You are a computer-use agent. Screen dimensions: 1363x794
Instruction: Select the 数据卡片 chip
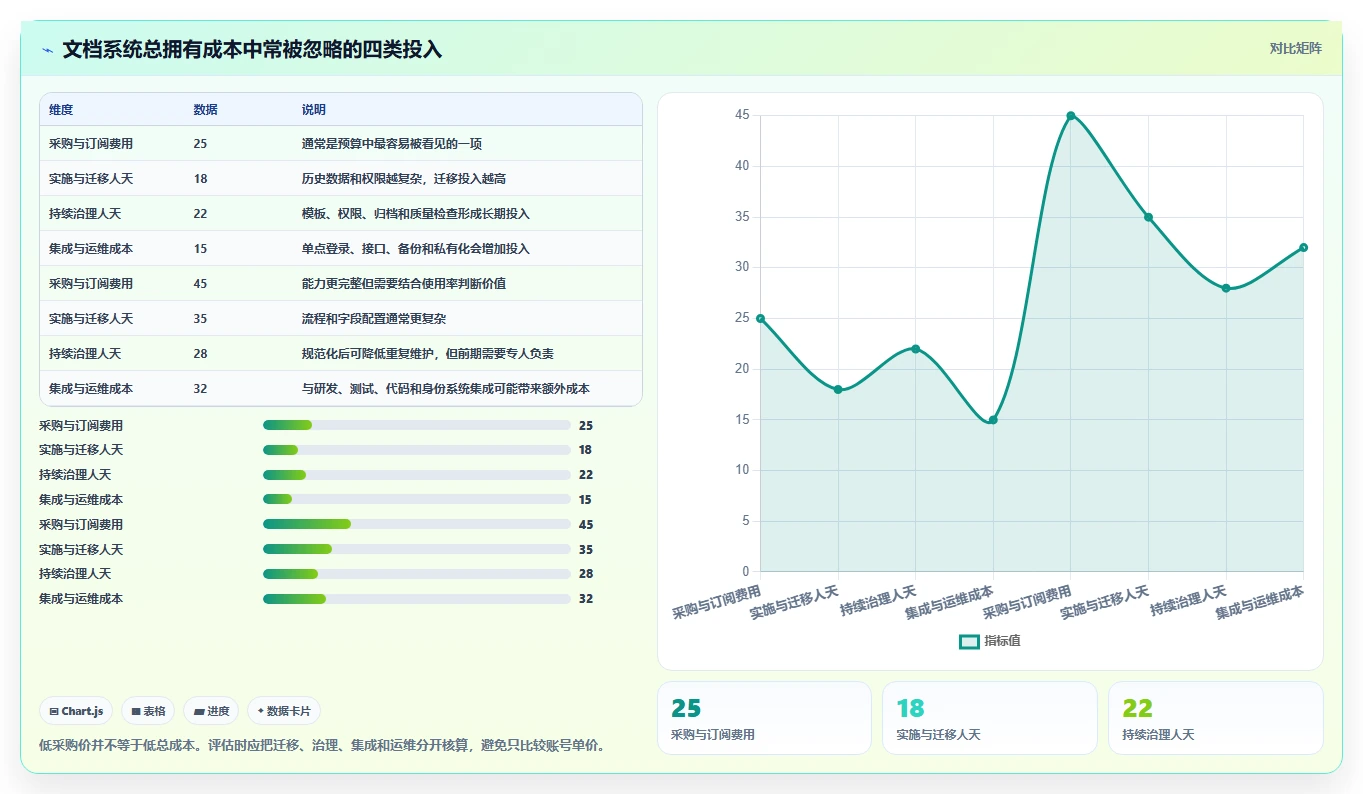(284, 711)
